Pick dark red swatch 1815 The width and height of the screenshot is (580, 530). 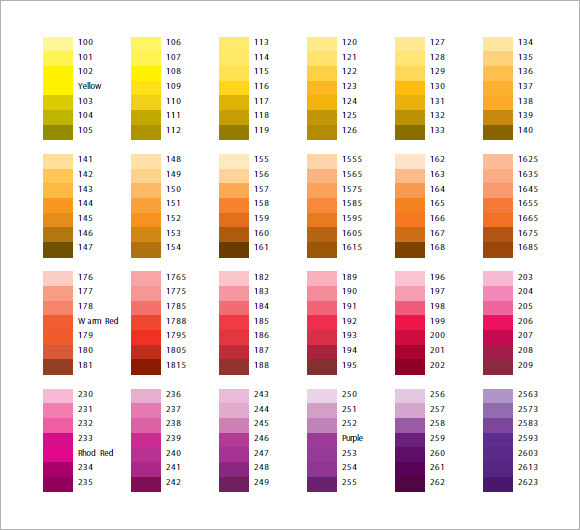(x=146, y=367)
